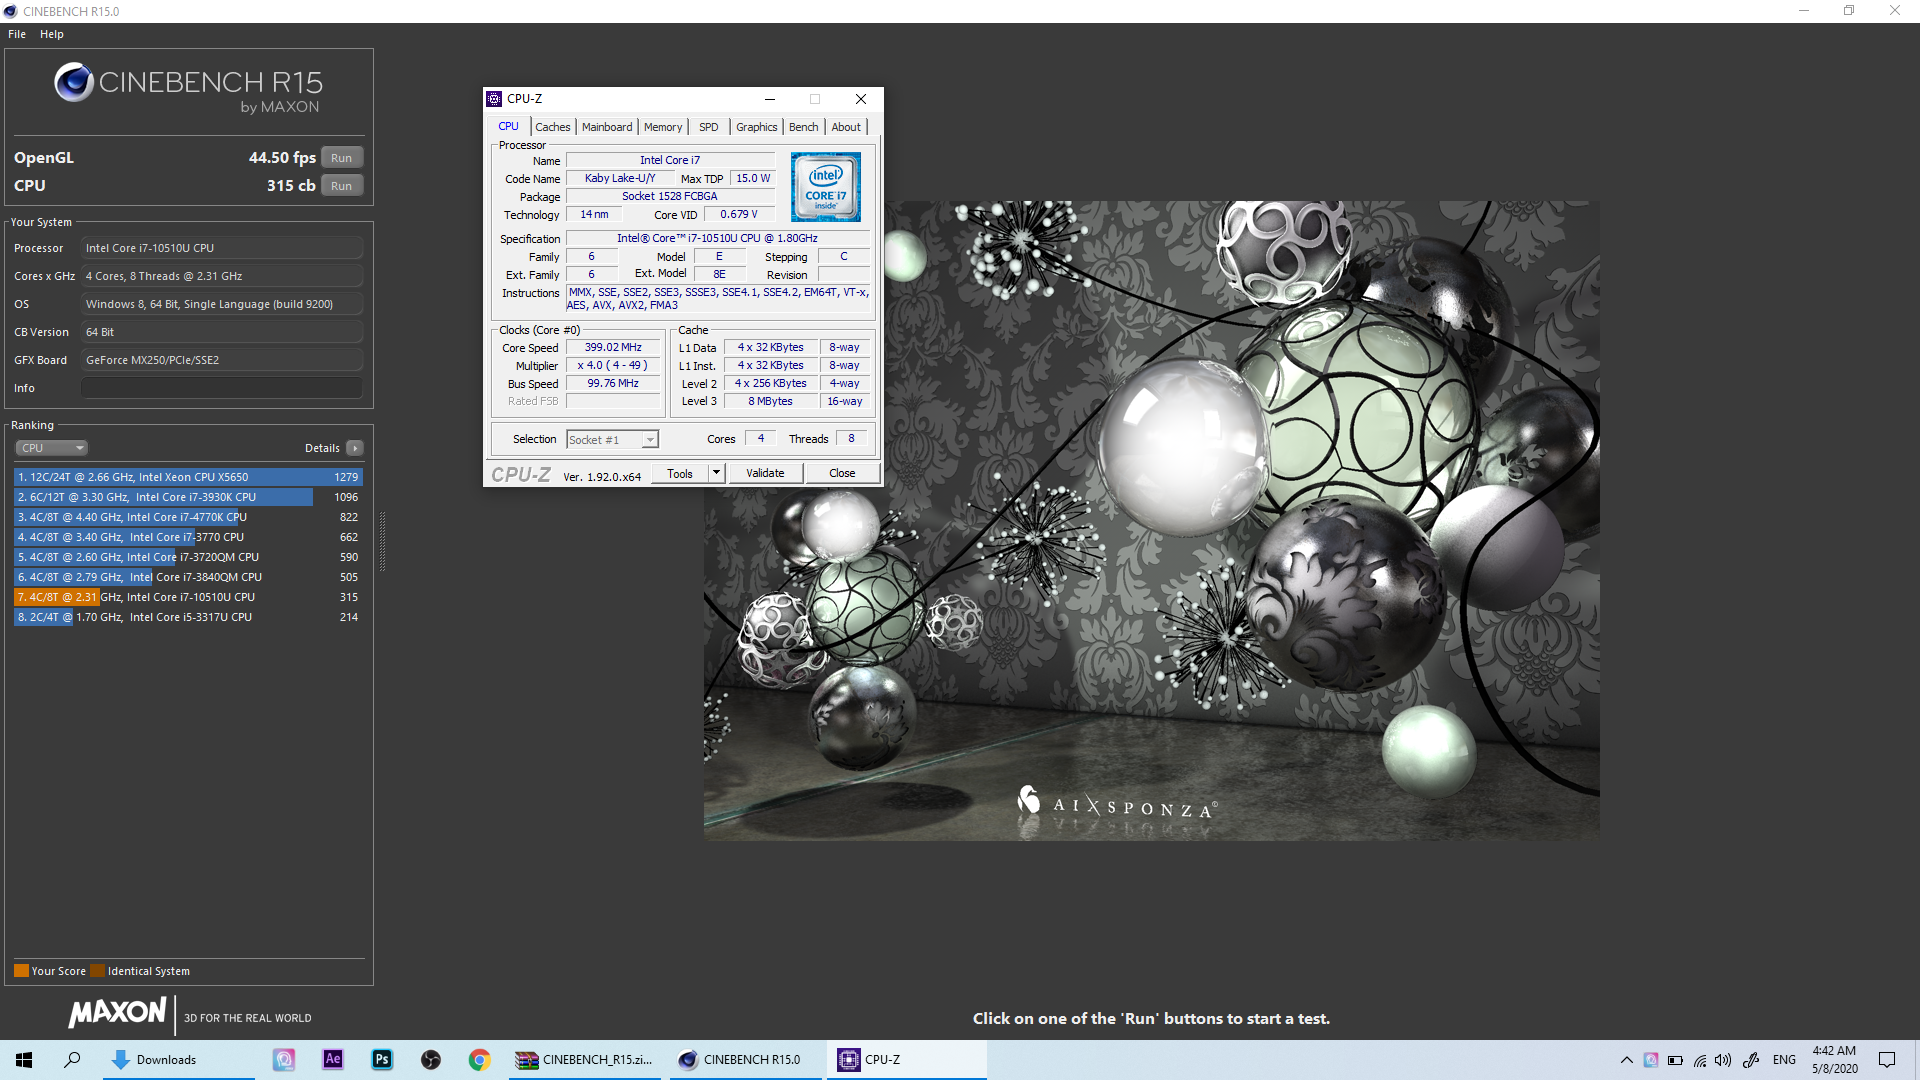The width and height of the screenshot is (1920, 1080).
Task: Run the OpenGL benchmark test
Action: [341, 158]
